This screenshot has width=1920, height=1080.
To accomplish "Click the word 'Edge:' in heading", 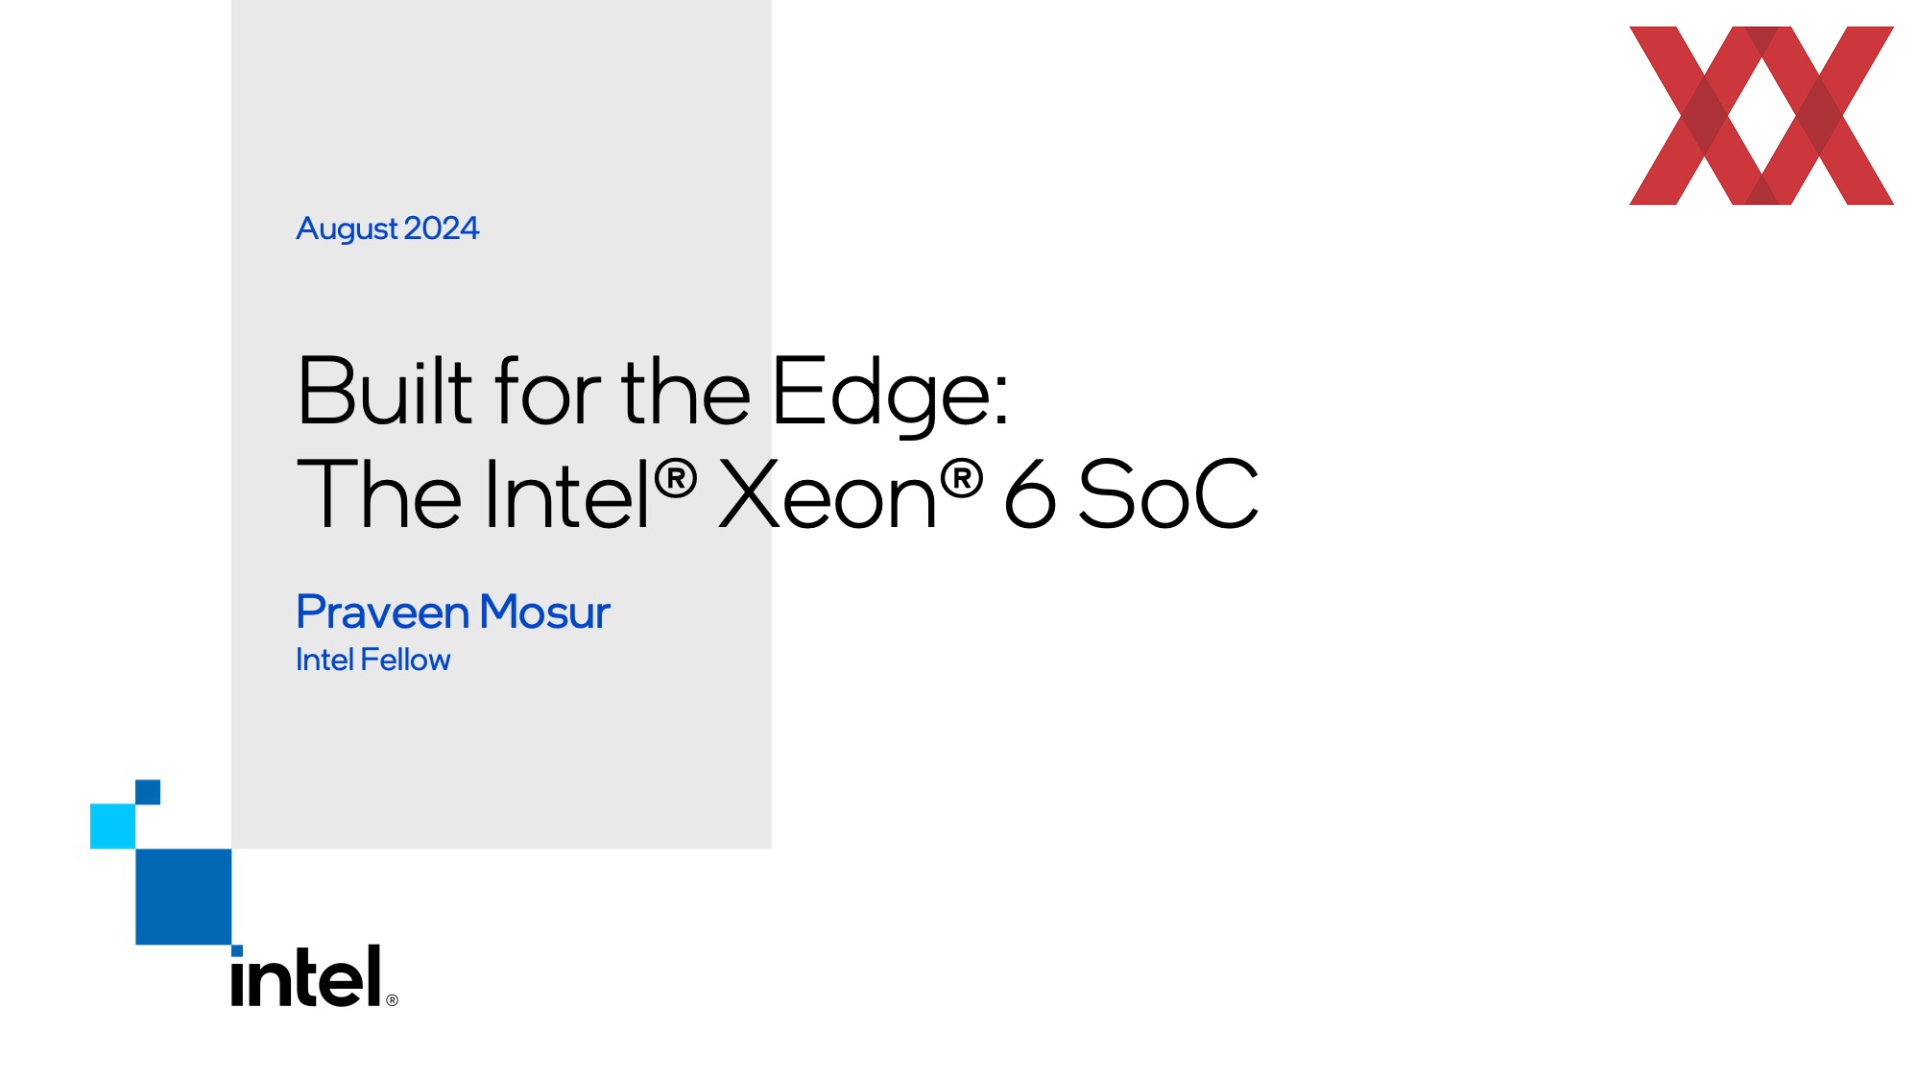I will [890, 393].
